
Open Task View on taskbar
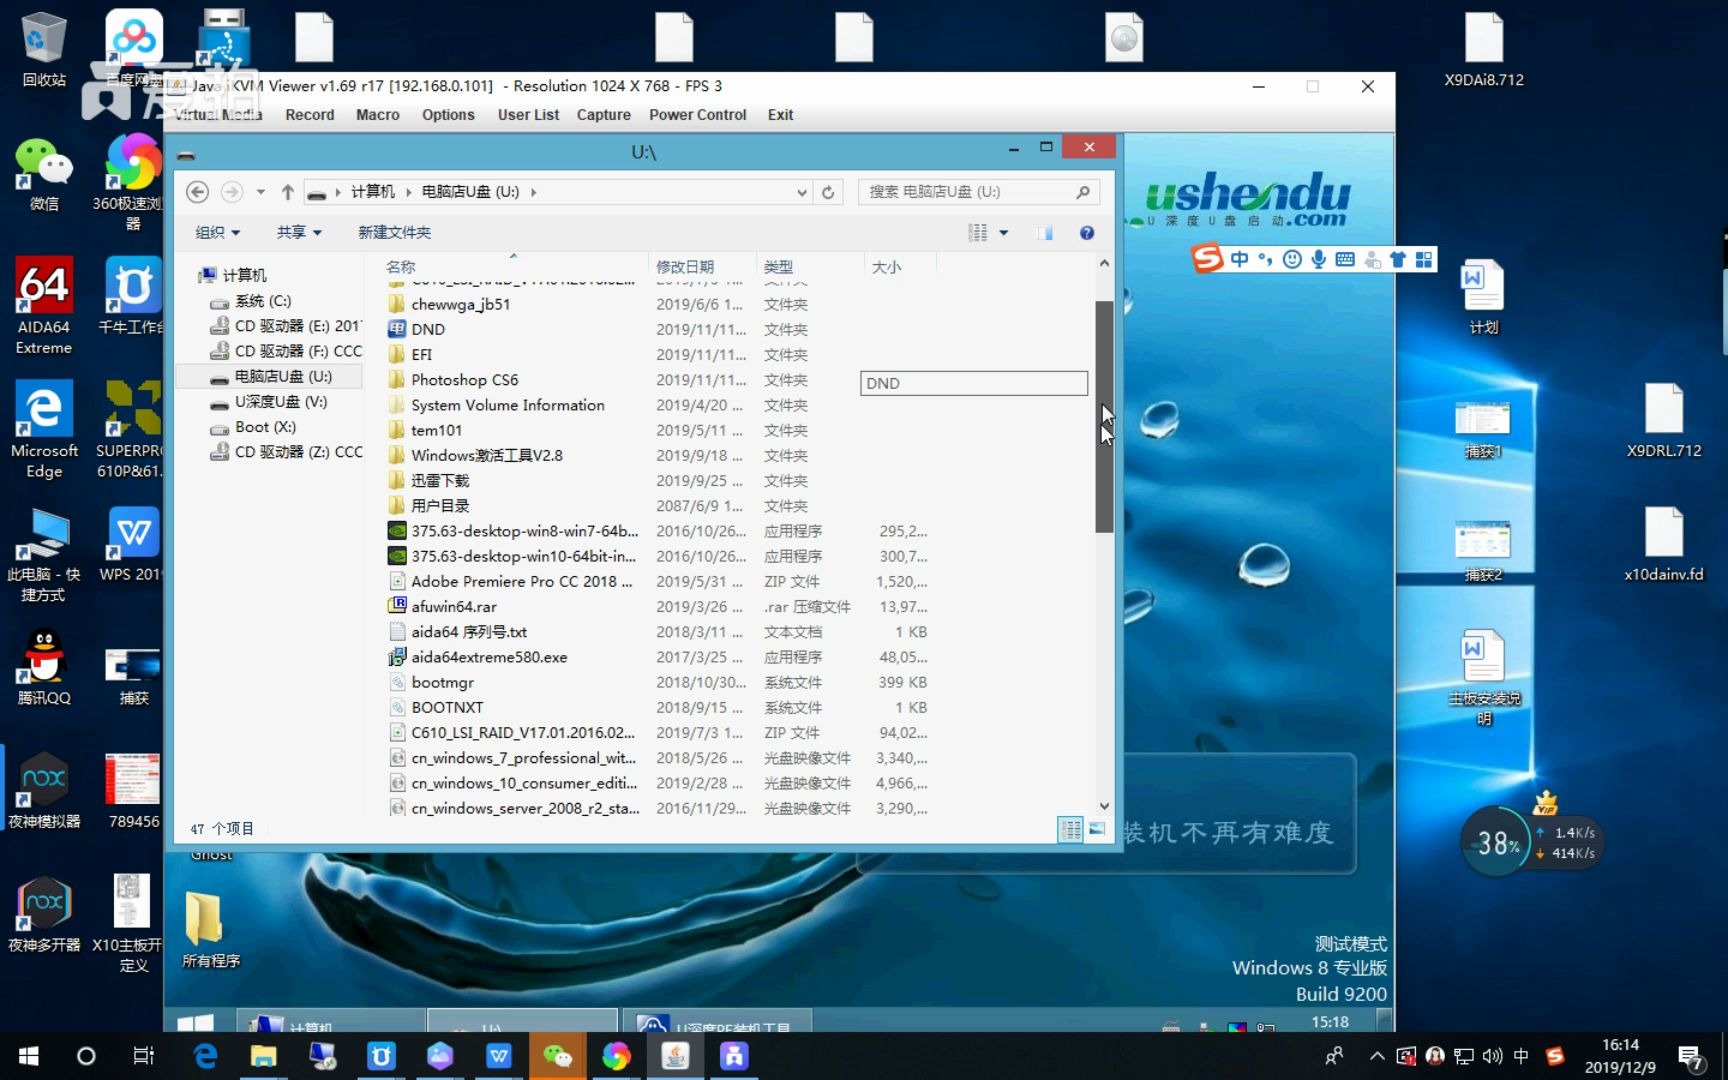(x=144, y=1056)
